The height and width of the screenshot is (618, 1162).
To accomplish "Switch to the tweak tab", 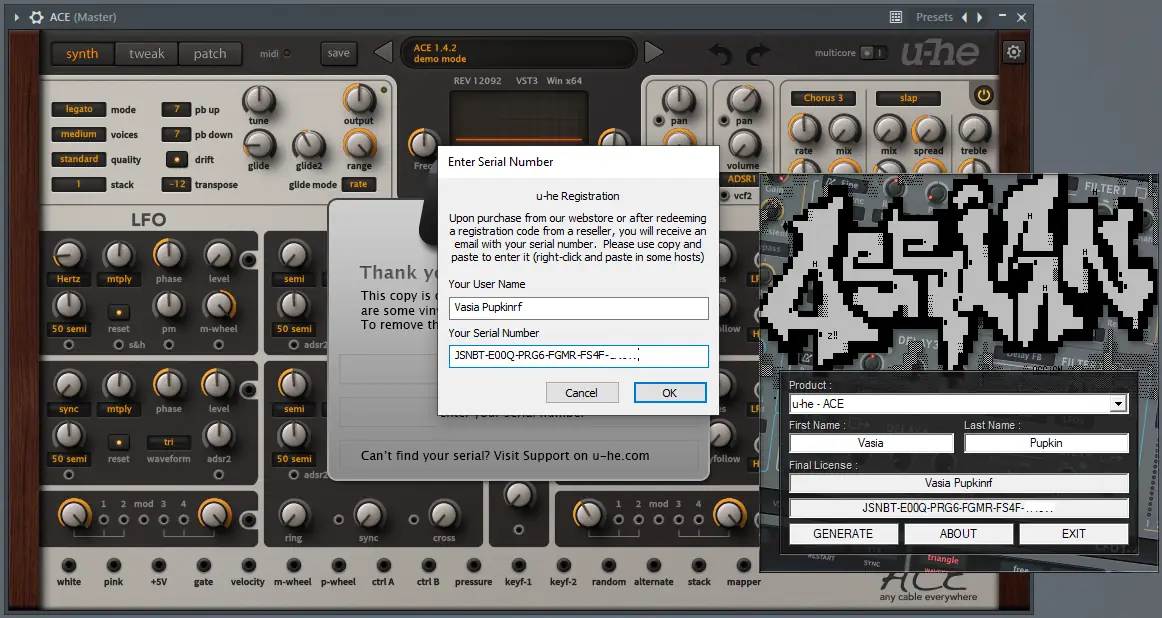I will pos(147,53).
